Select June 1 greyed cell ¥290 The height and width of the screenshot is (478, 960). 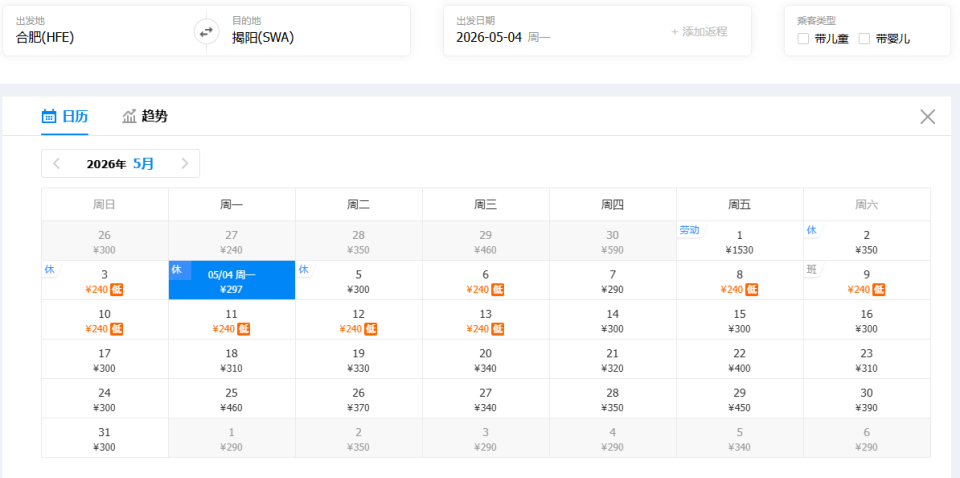pyautogui.click(x=231, y=438)
